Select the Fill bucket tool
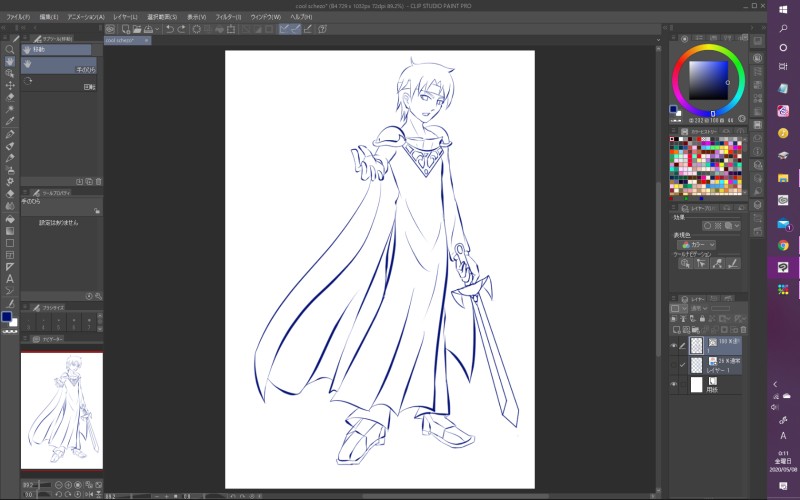This screenshot has width=800, height=500. click(10, 218)
